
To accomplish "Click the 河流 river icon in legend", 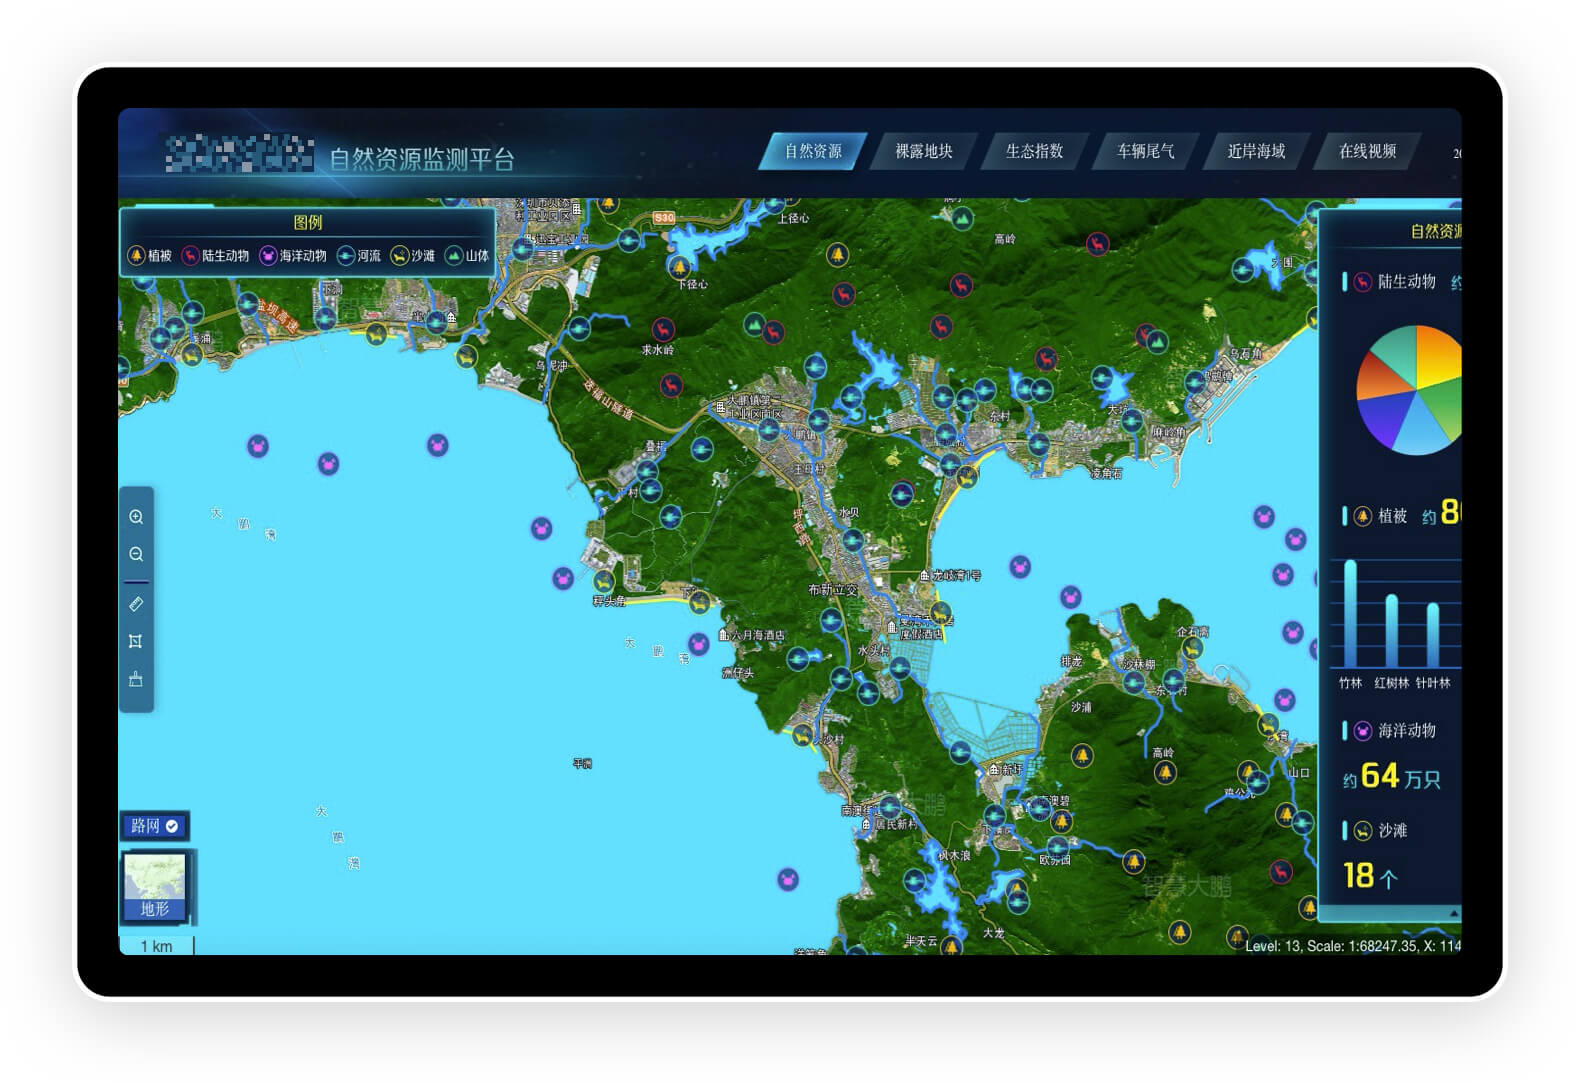I will tap(346, 256).
